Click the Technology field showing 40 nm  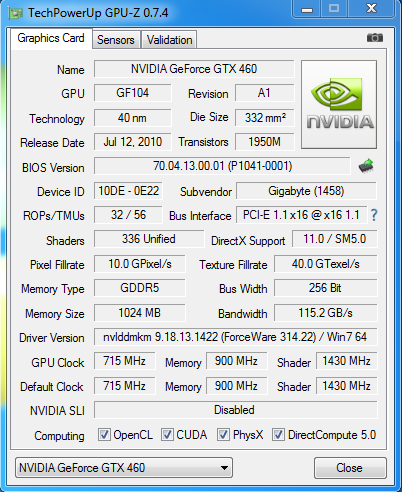click(x=132, y=118)
